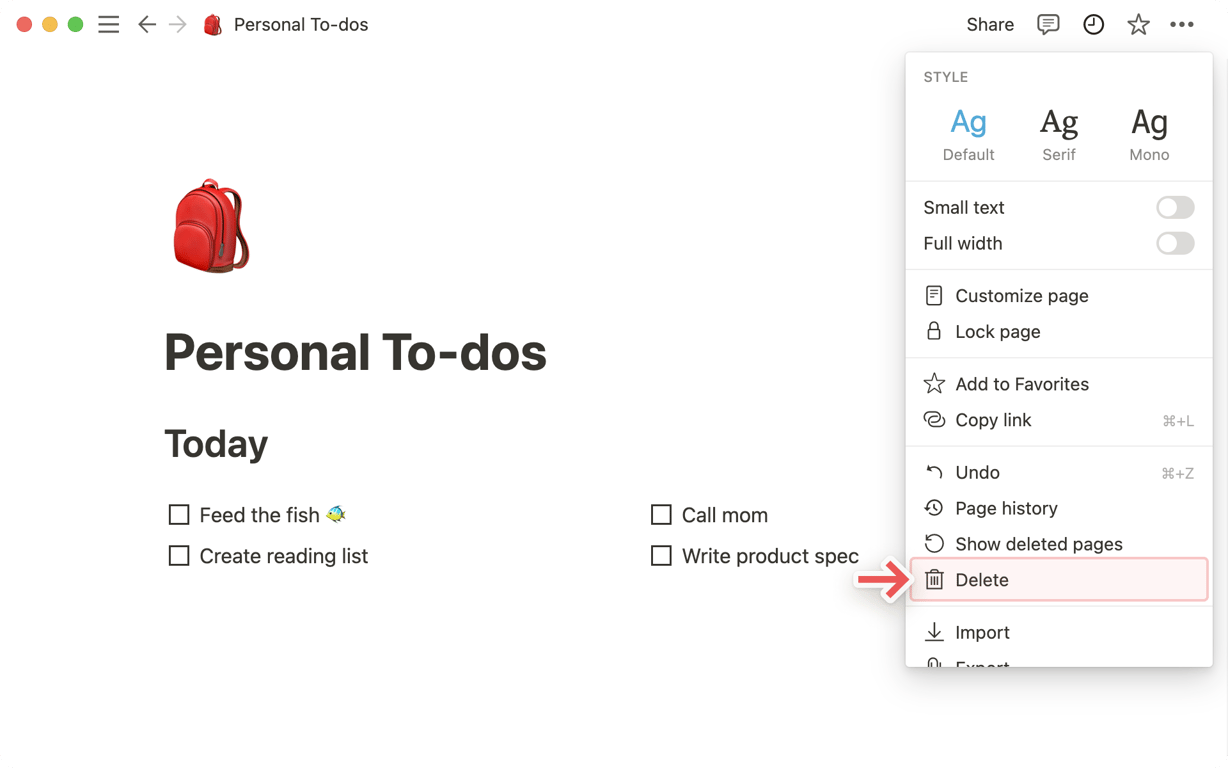Choose Lock page in the menu
Viewport: 1228px width, 768px height.
click(x=1059, y=332)
